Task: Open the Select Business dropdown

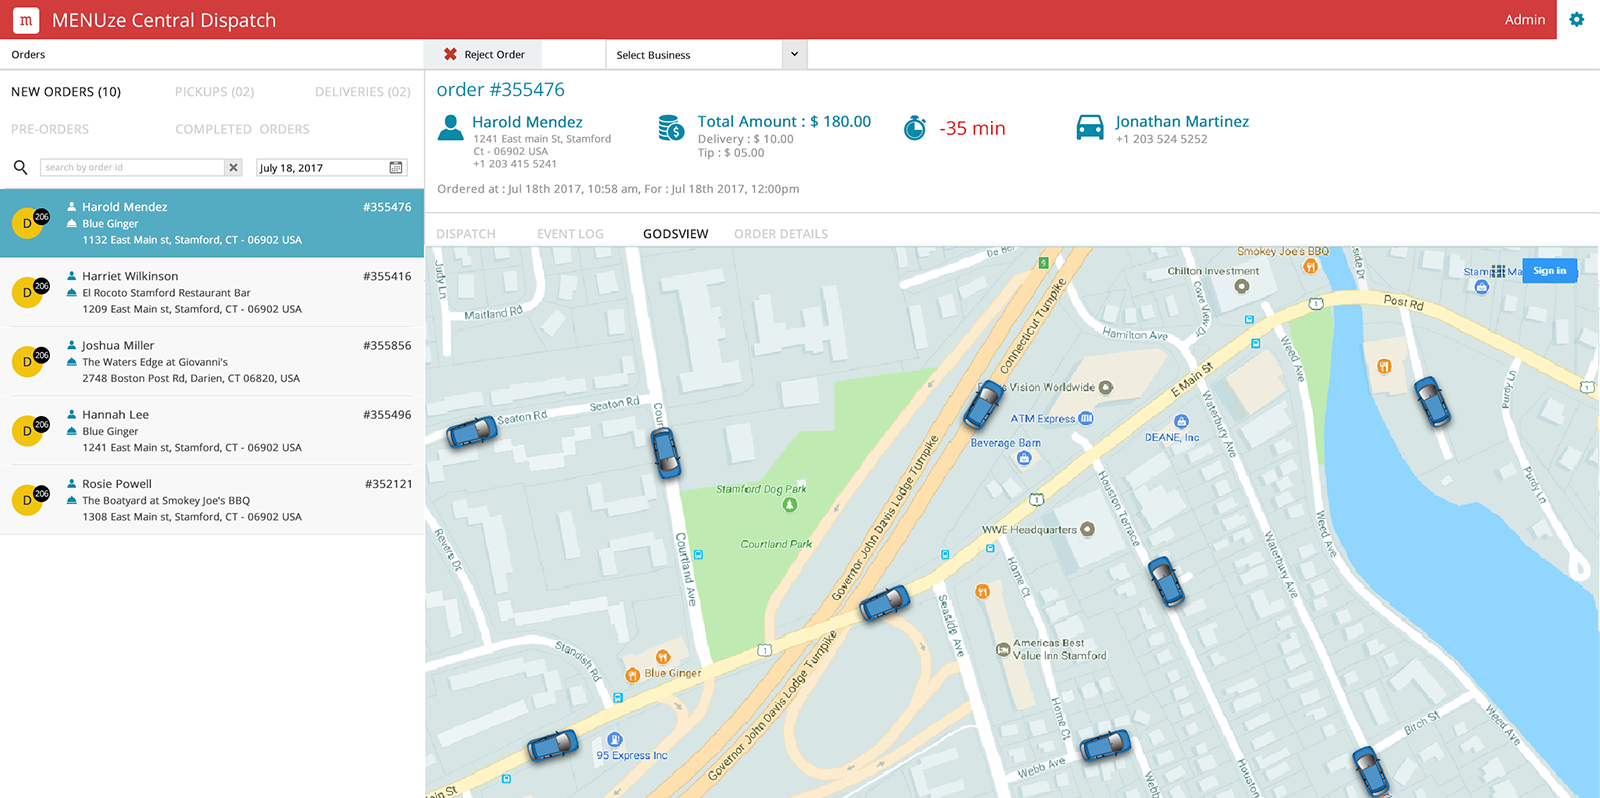Action: pos(706,54)
